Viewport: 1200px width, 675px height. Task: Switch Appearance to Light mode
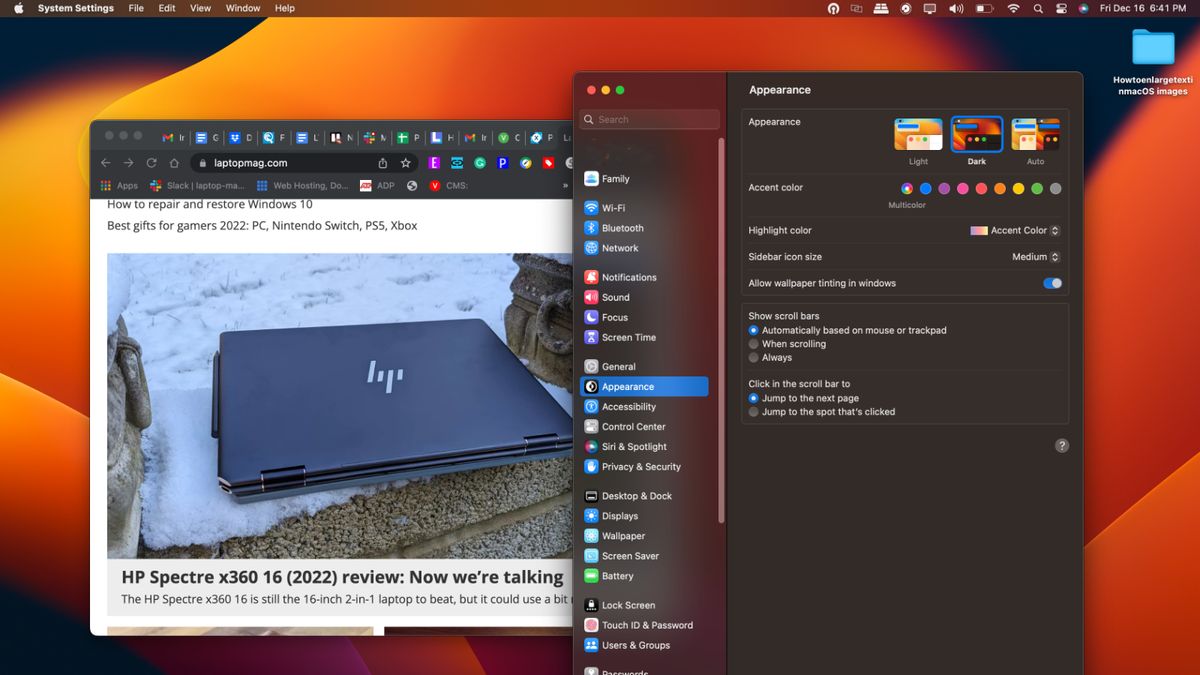coord(917,132)
